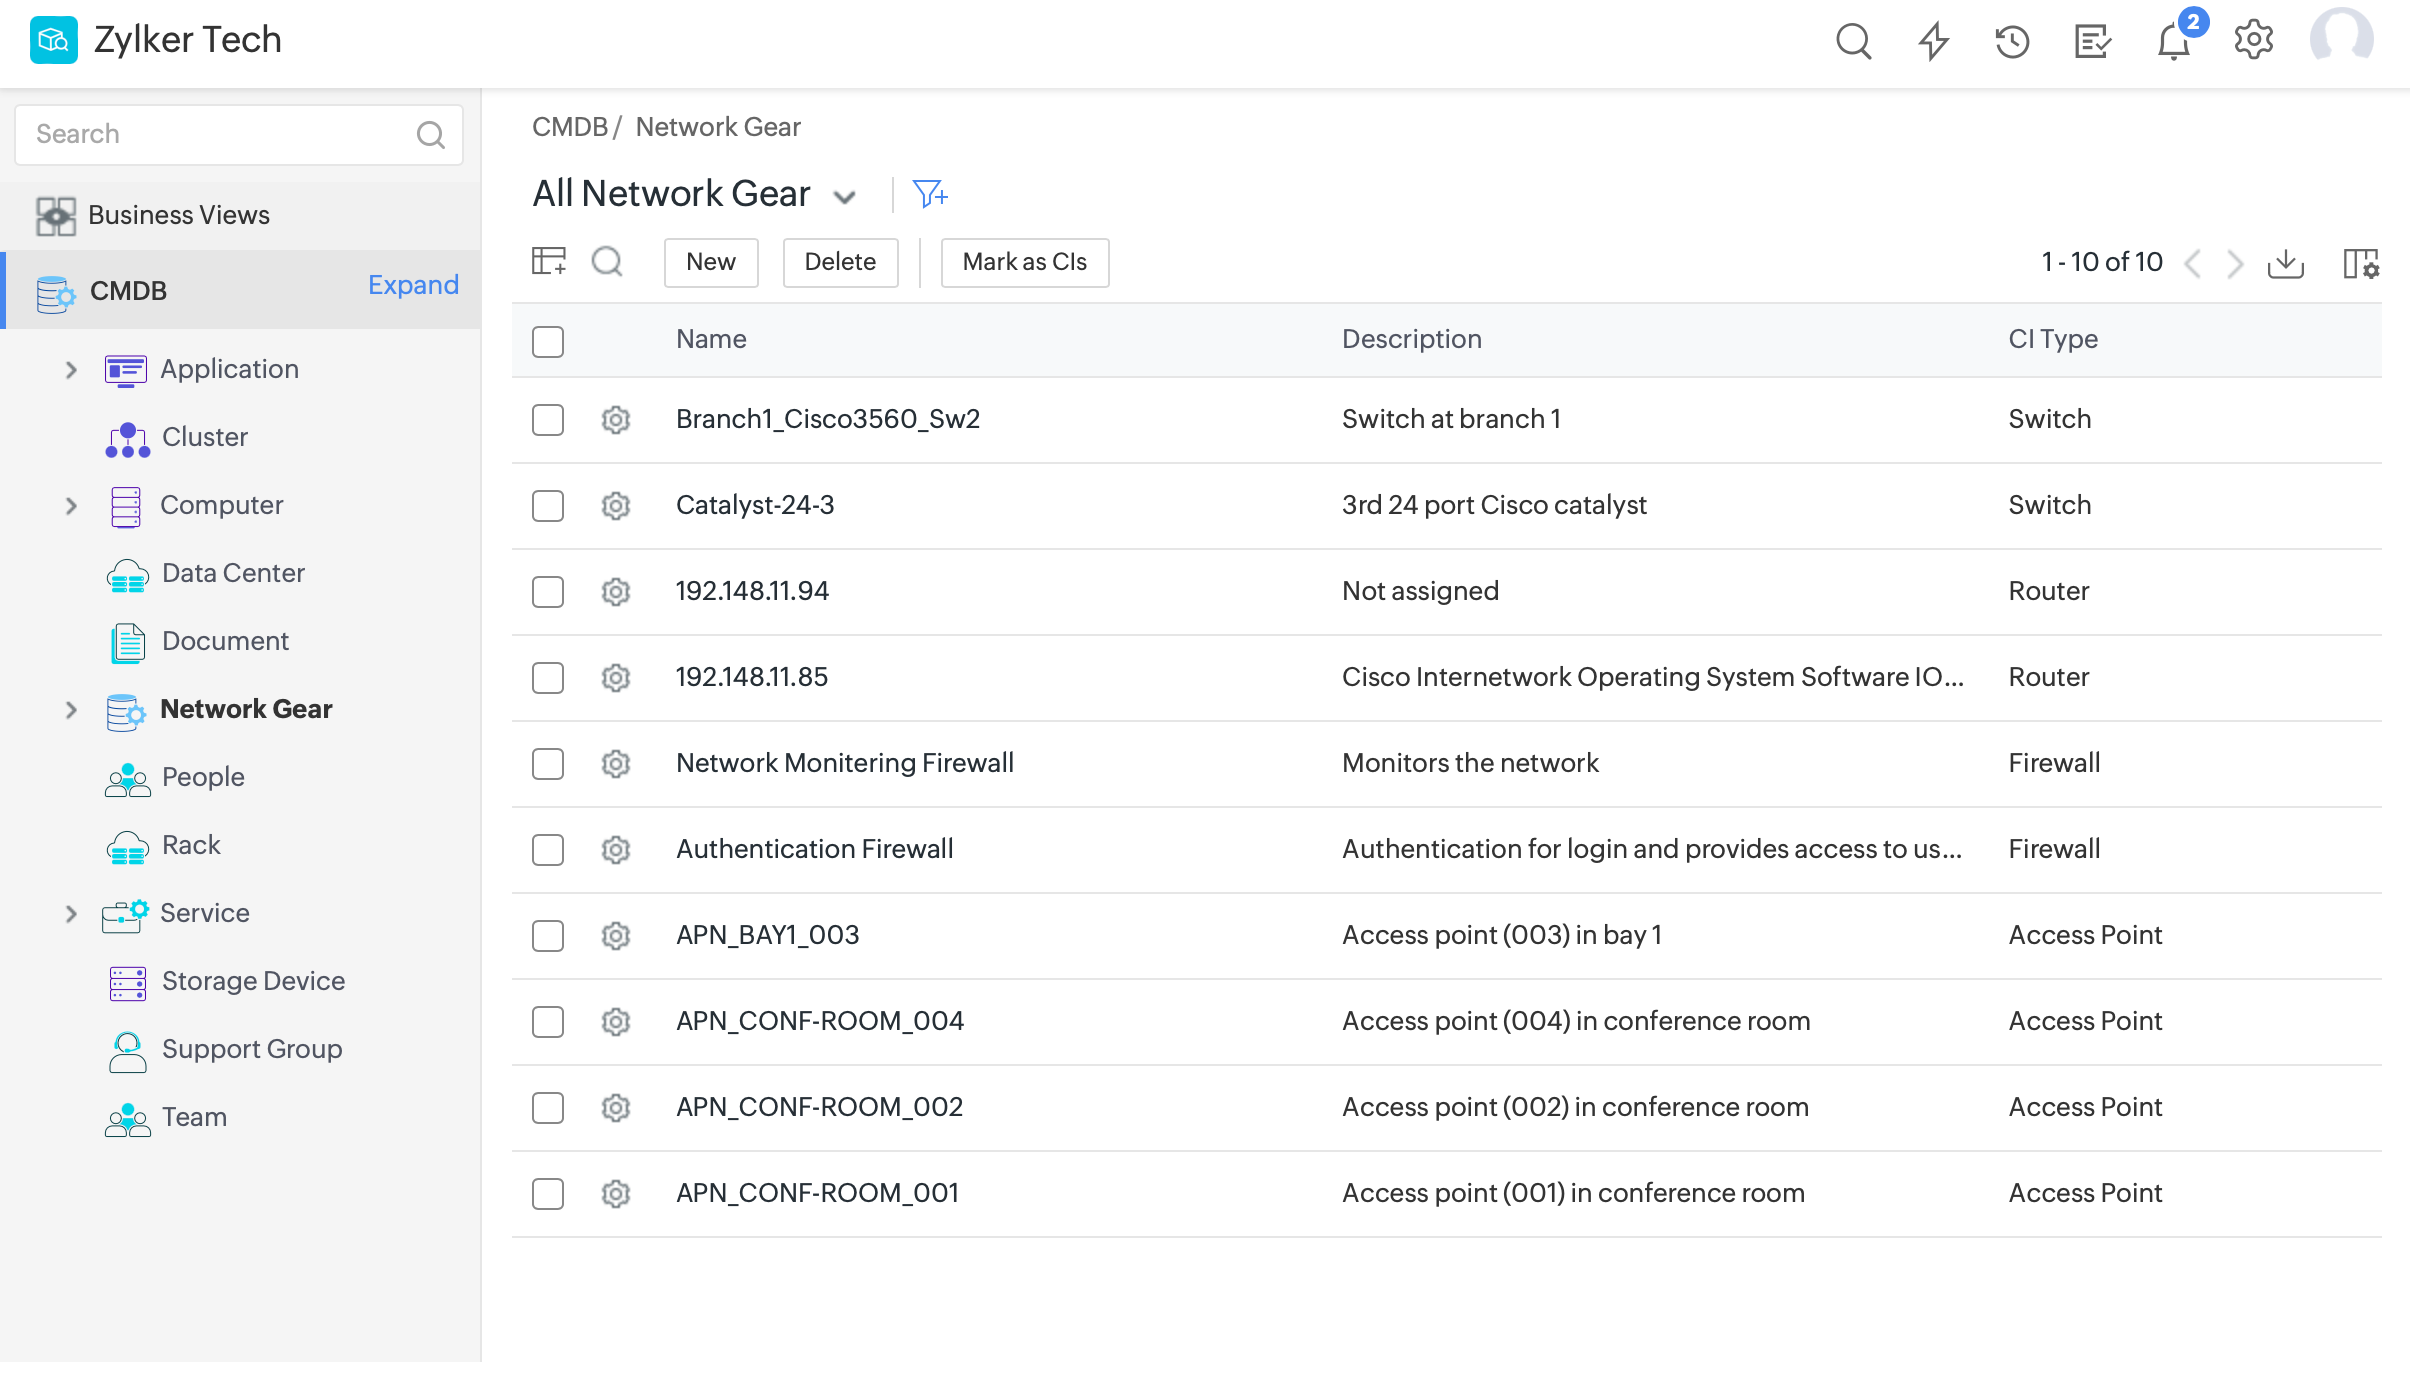Toggle the select-all checkbox in header

point(548,341)
